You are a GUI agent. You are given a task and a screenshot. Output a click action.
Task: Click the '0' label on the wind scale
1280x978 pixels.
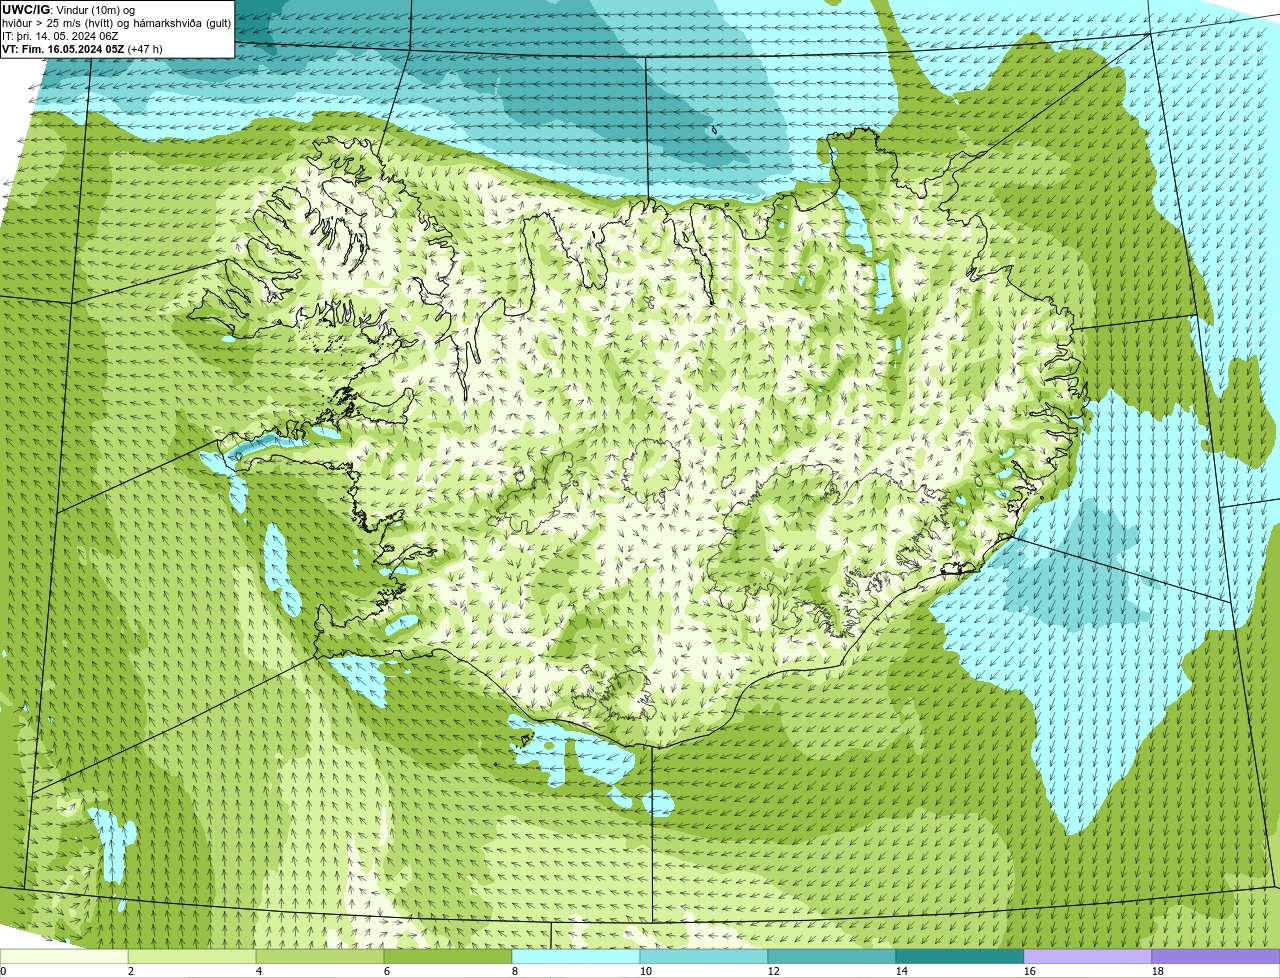[3, 971]
